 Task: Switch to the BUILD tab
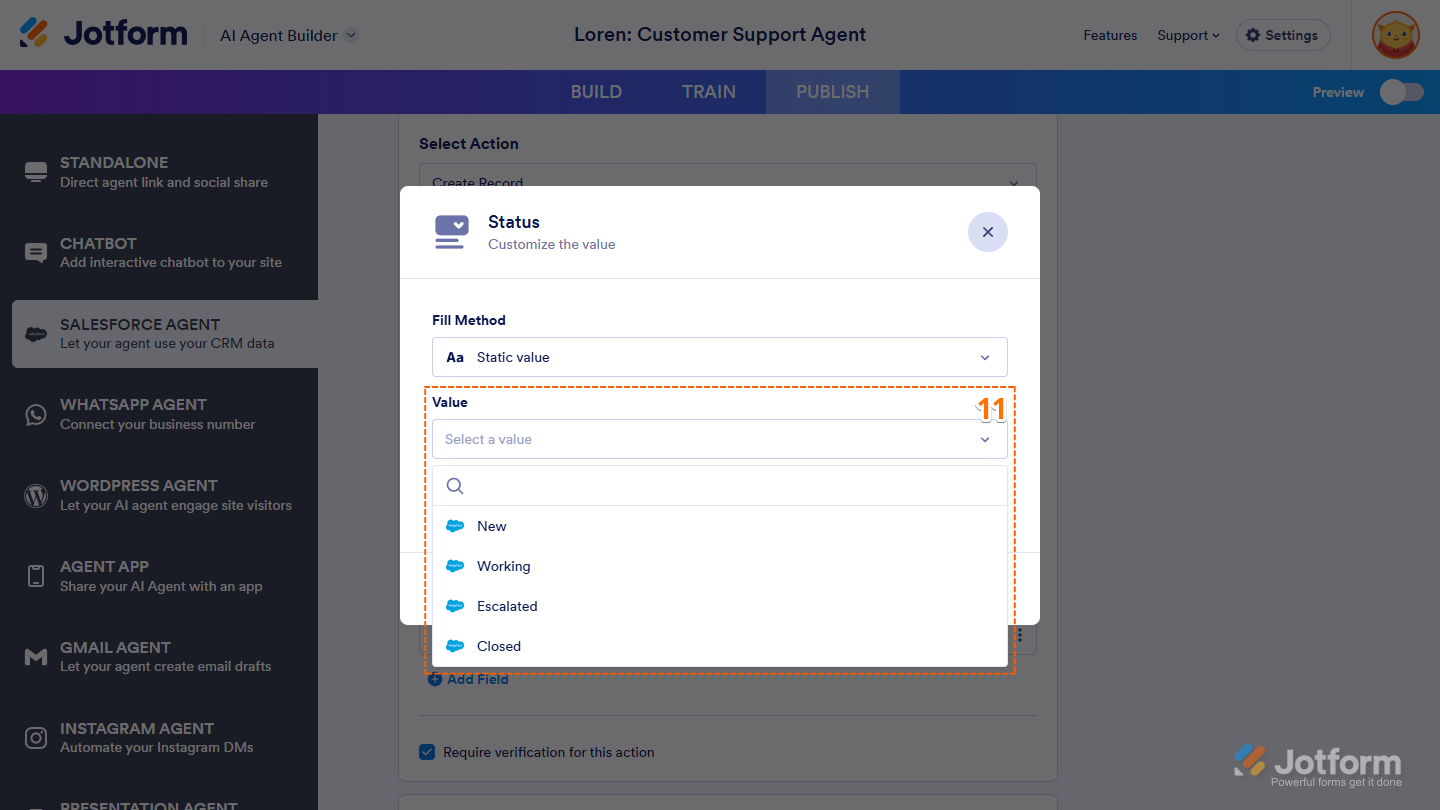(596, 91)
